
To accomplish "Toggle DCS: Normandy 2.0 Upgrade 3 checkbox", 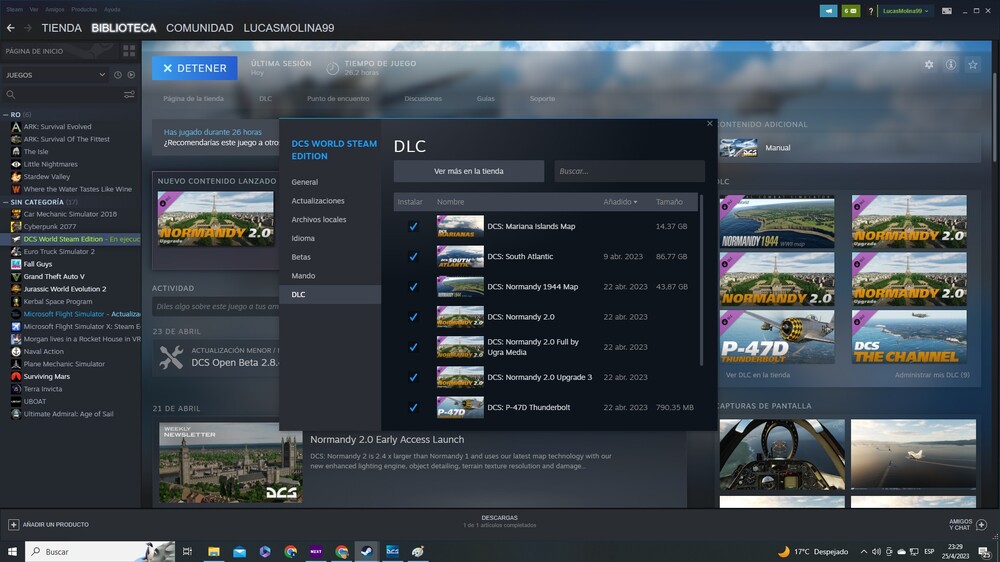I will tap(413, 377).
